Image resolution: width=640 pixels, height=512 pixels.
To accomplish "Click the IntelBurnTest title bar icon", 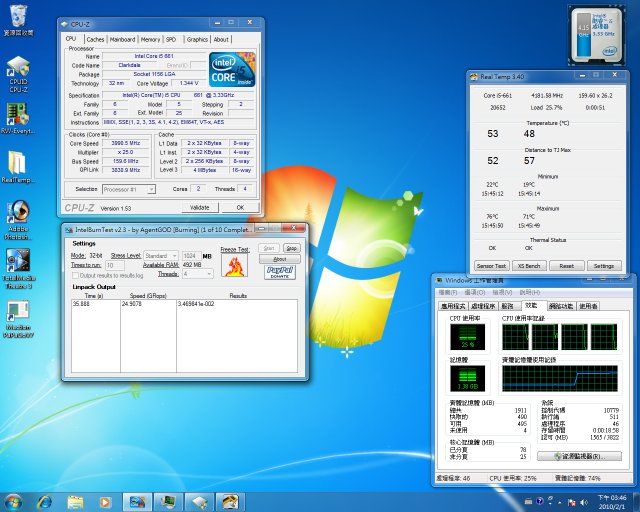I will (69, 230).
